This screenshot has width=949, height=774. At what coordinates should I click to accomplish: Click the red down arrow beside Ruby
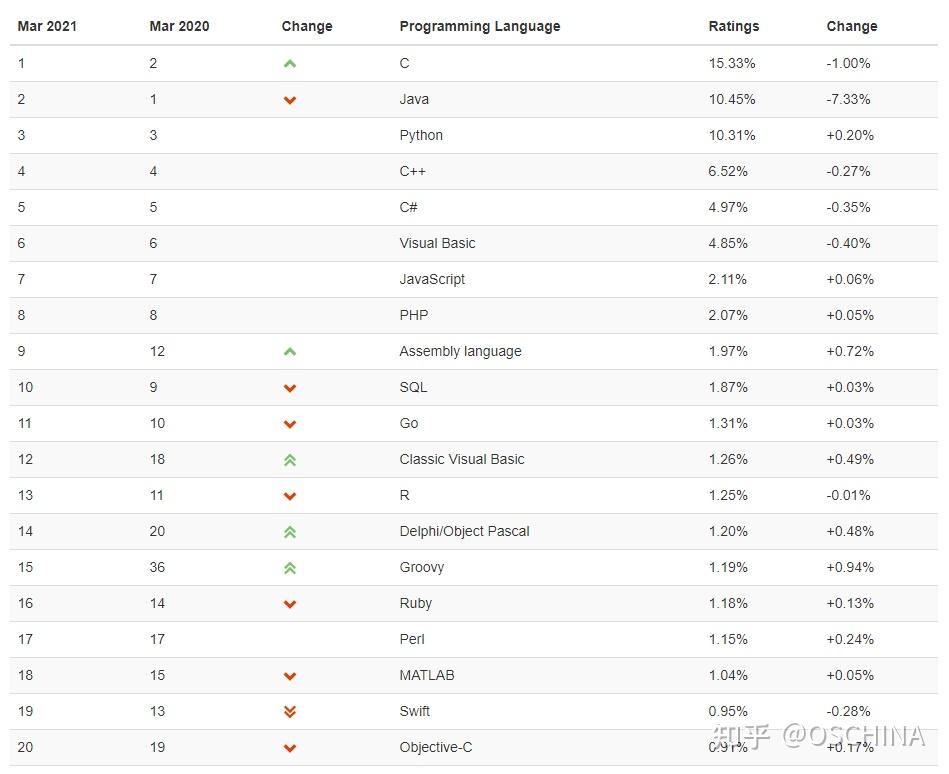pos(290,604)
